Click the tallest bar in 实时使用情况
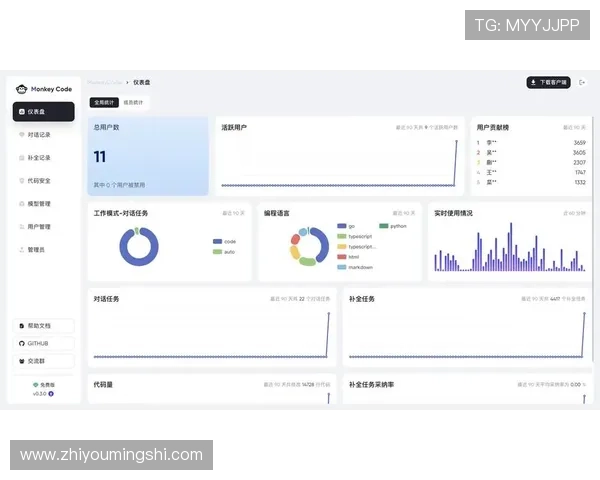Image resolution: width=600 pixels, height=480 pixels. 511,247
